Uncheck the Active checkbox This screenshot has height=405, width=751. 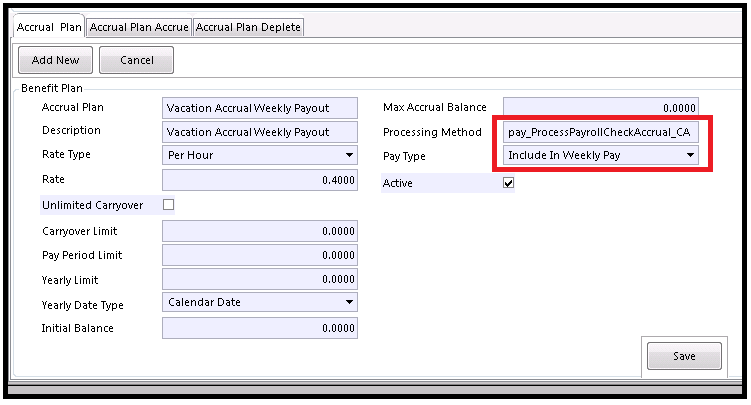coord(508,183)
